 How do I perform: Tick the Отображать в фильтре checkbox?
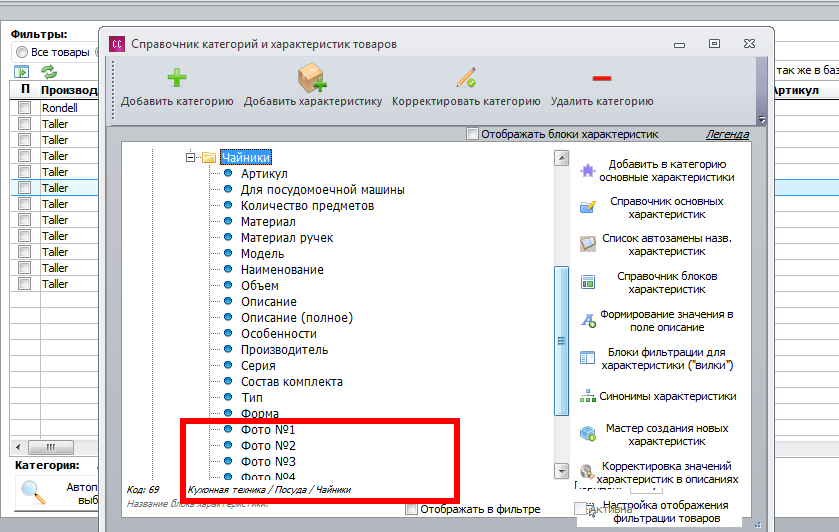411,509
